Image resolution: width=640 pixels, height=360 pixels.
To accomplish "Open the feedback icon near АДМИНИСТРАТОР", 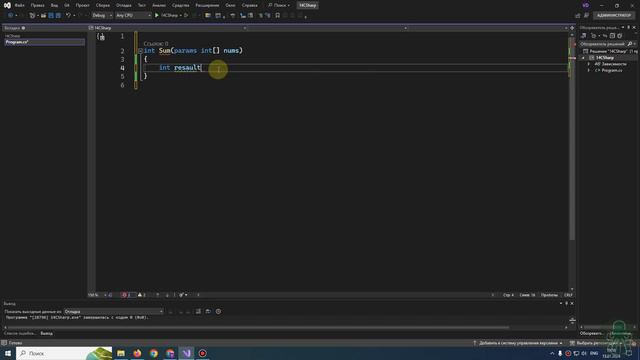I will 587,16.
